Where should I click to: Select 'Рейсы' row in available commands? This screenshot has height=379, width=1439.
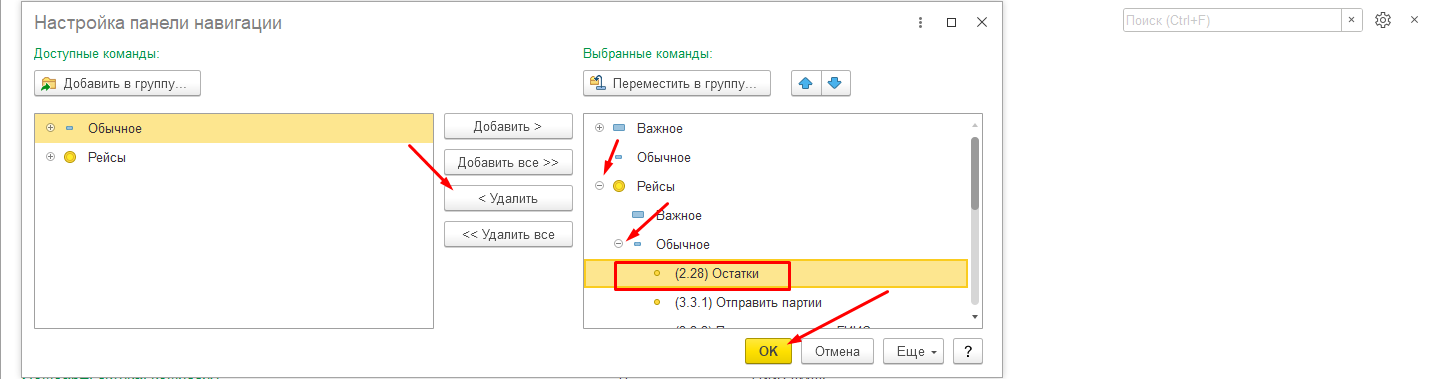click(x=234, y=157)
